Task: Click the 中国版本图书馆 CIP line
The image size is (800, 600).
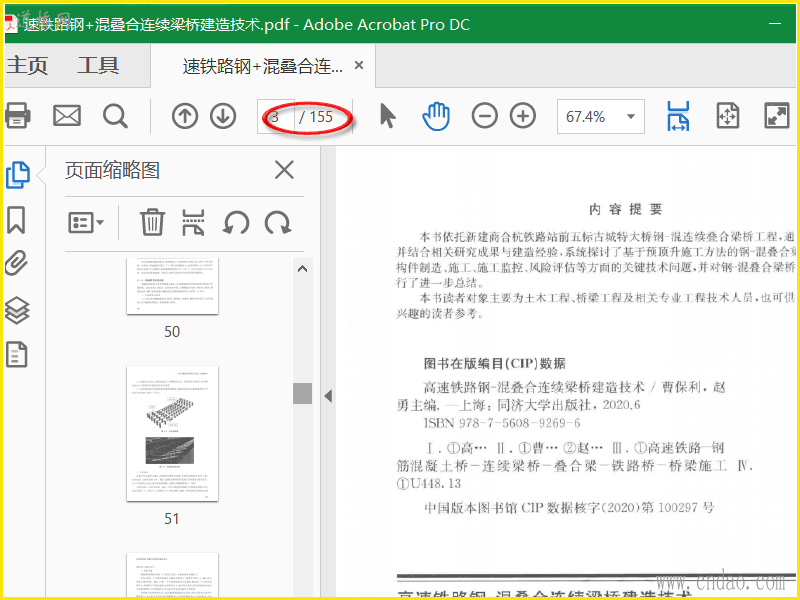Action: (x=569, y=508)
